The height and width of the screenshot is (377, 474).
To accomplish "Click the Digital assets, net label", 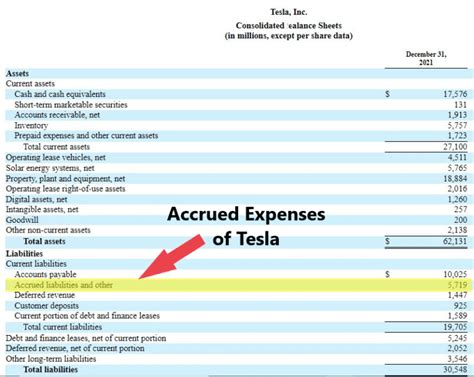I will pyautogui.click(x=36, y=200).
